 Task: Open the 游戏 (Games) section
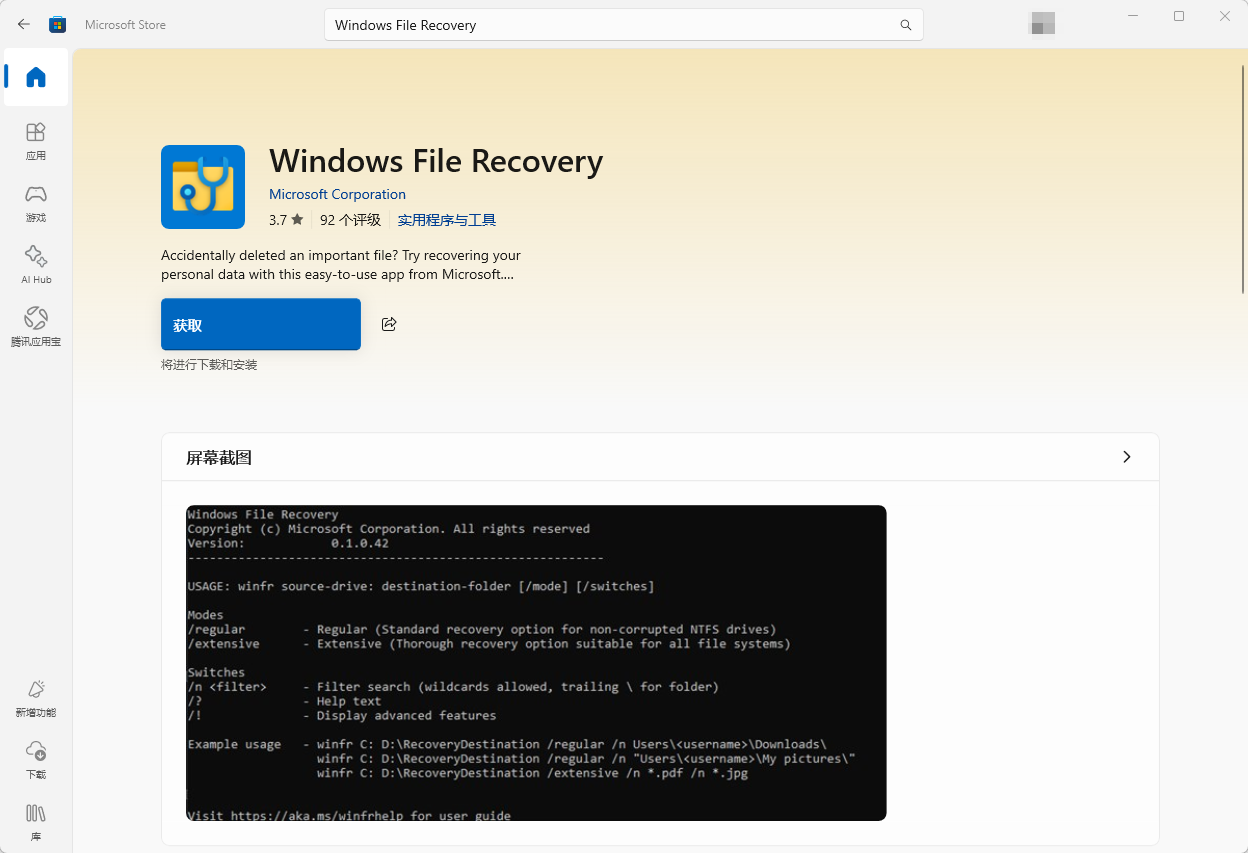coord(36,203)
